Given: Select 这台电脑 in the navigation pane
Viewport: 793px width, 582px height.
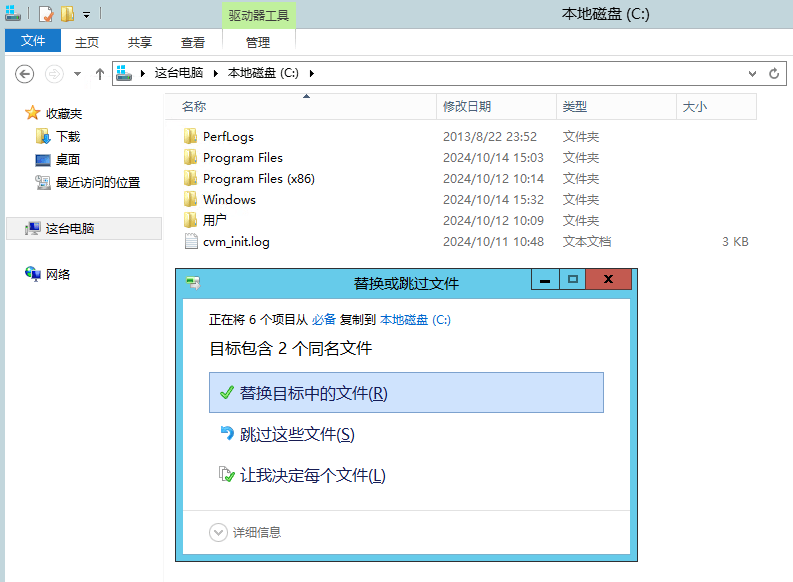Looking at the screenshot, I should tap(84, 229).
